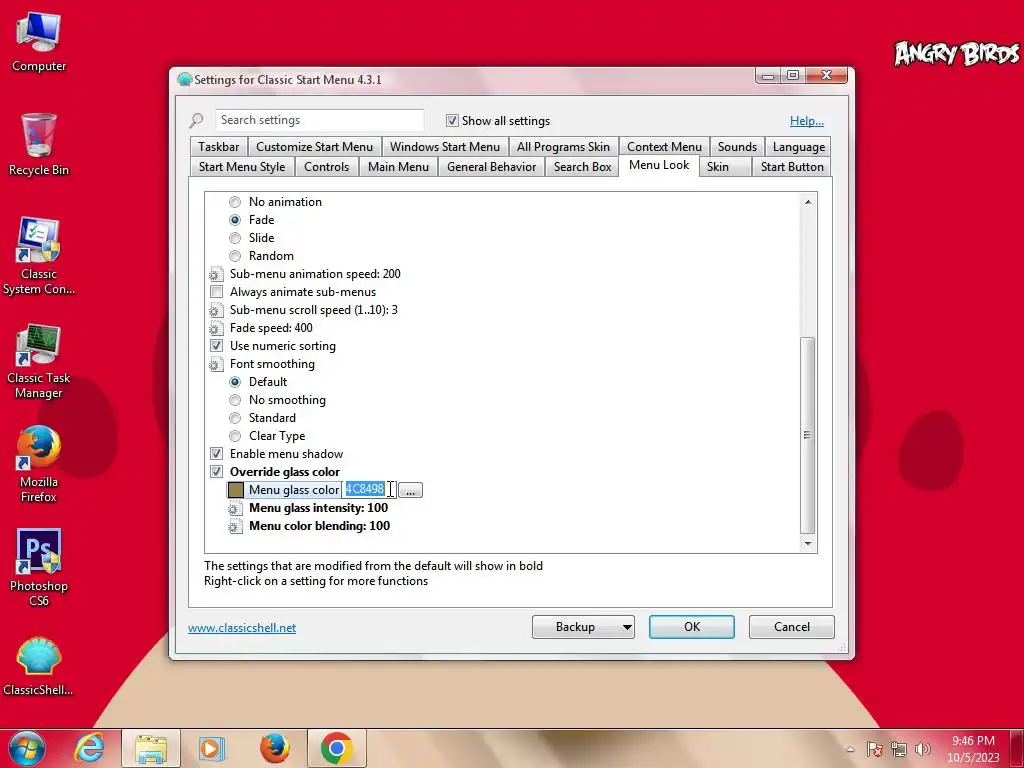The height and width of the screenshot is (768, 1024).
Task: Uncheck Show all settings
Action: [452, 120]
